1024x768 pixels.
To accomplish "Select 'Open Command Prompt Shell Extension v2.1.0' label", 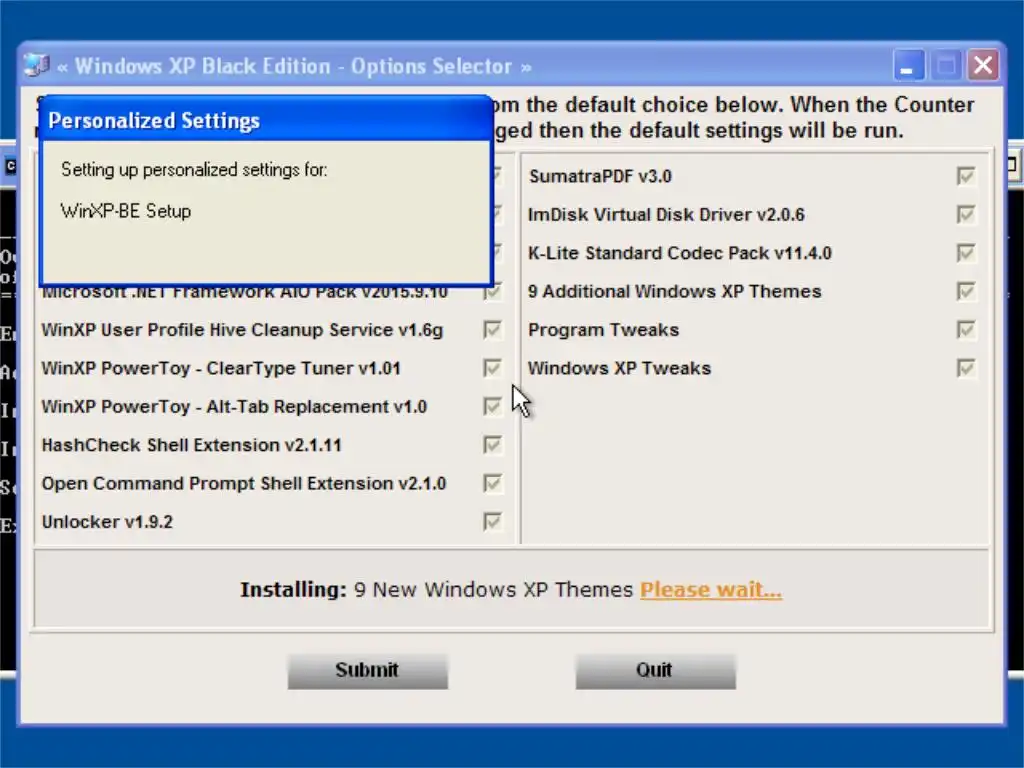I will (244, 484).
